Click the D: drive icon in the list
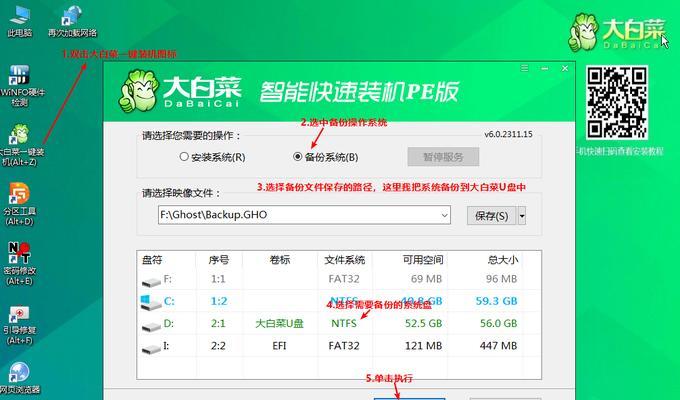The width and height of the screenshot is (680, 400). (151, 326)
